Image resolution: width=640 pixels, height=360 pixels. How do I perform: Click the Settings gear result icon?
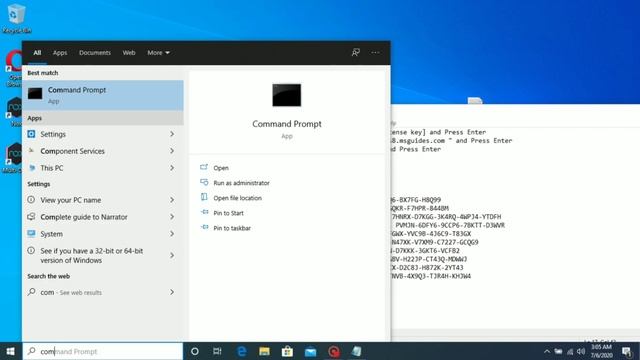click(31, 134)
